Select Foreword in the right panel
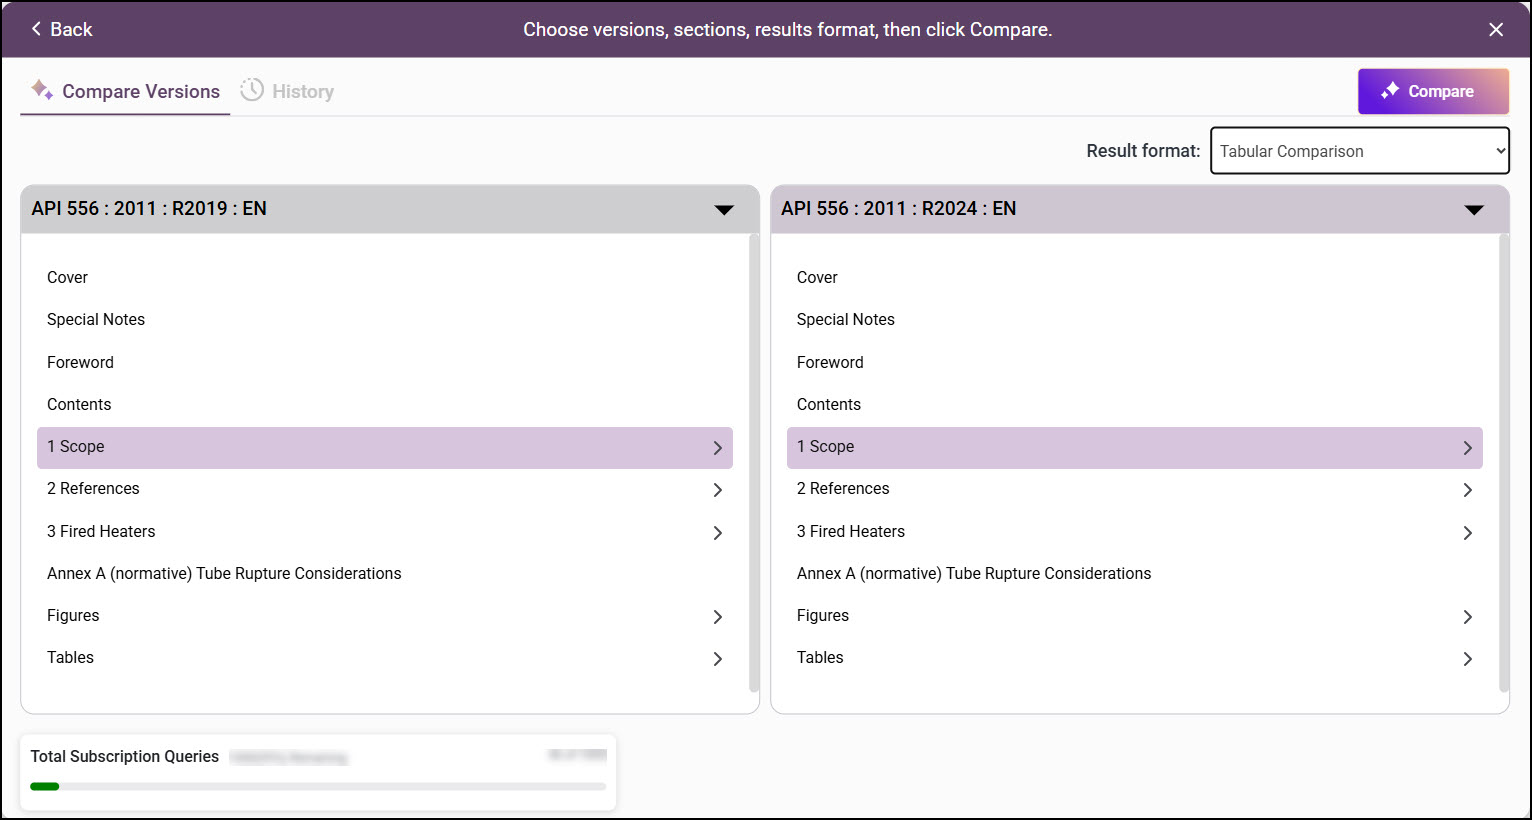Screen dimensions: 1532x820 (x=829, y=363)
